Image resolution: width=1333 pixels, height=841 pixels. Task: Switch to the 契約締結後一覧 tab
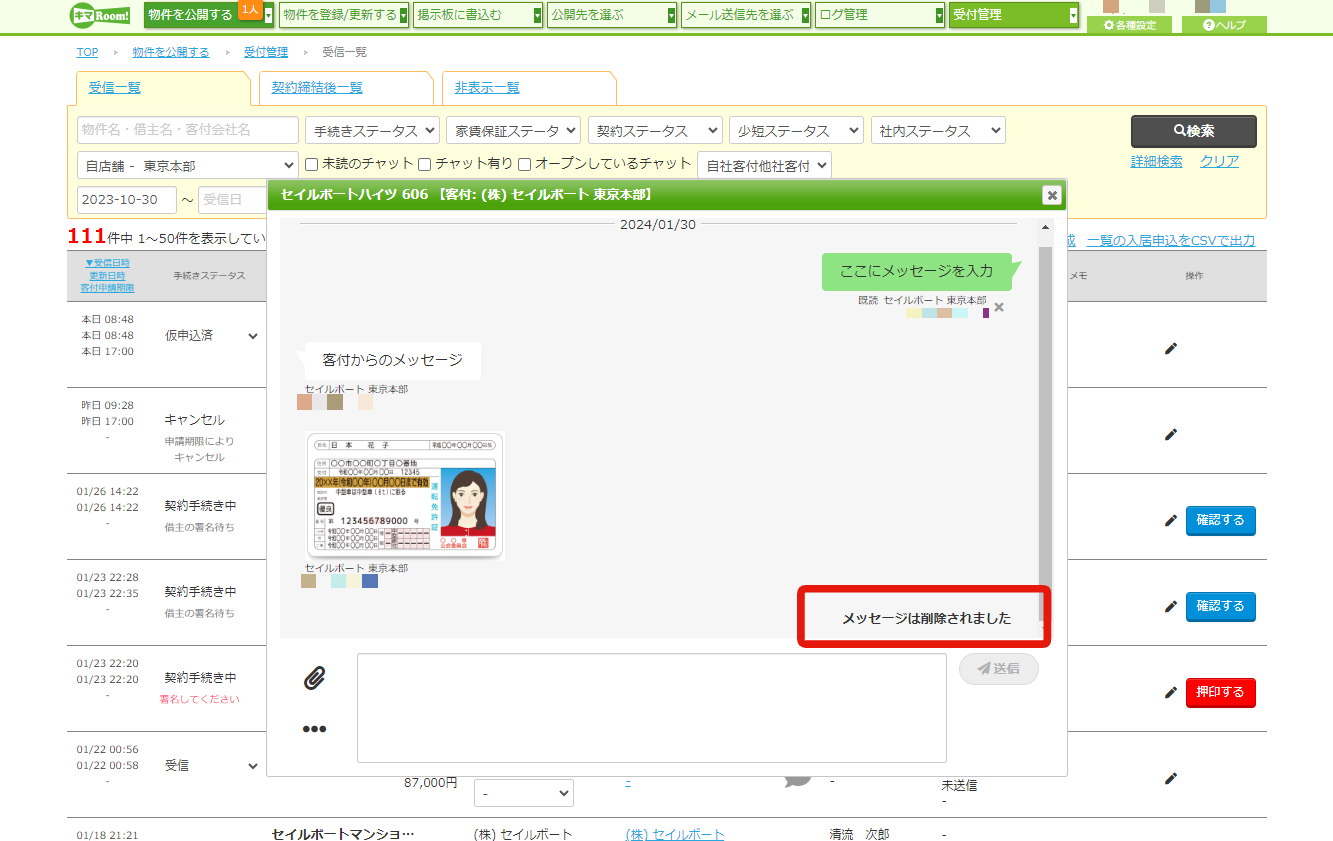coord(317,88)
